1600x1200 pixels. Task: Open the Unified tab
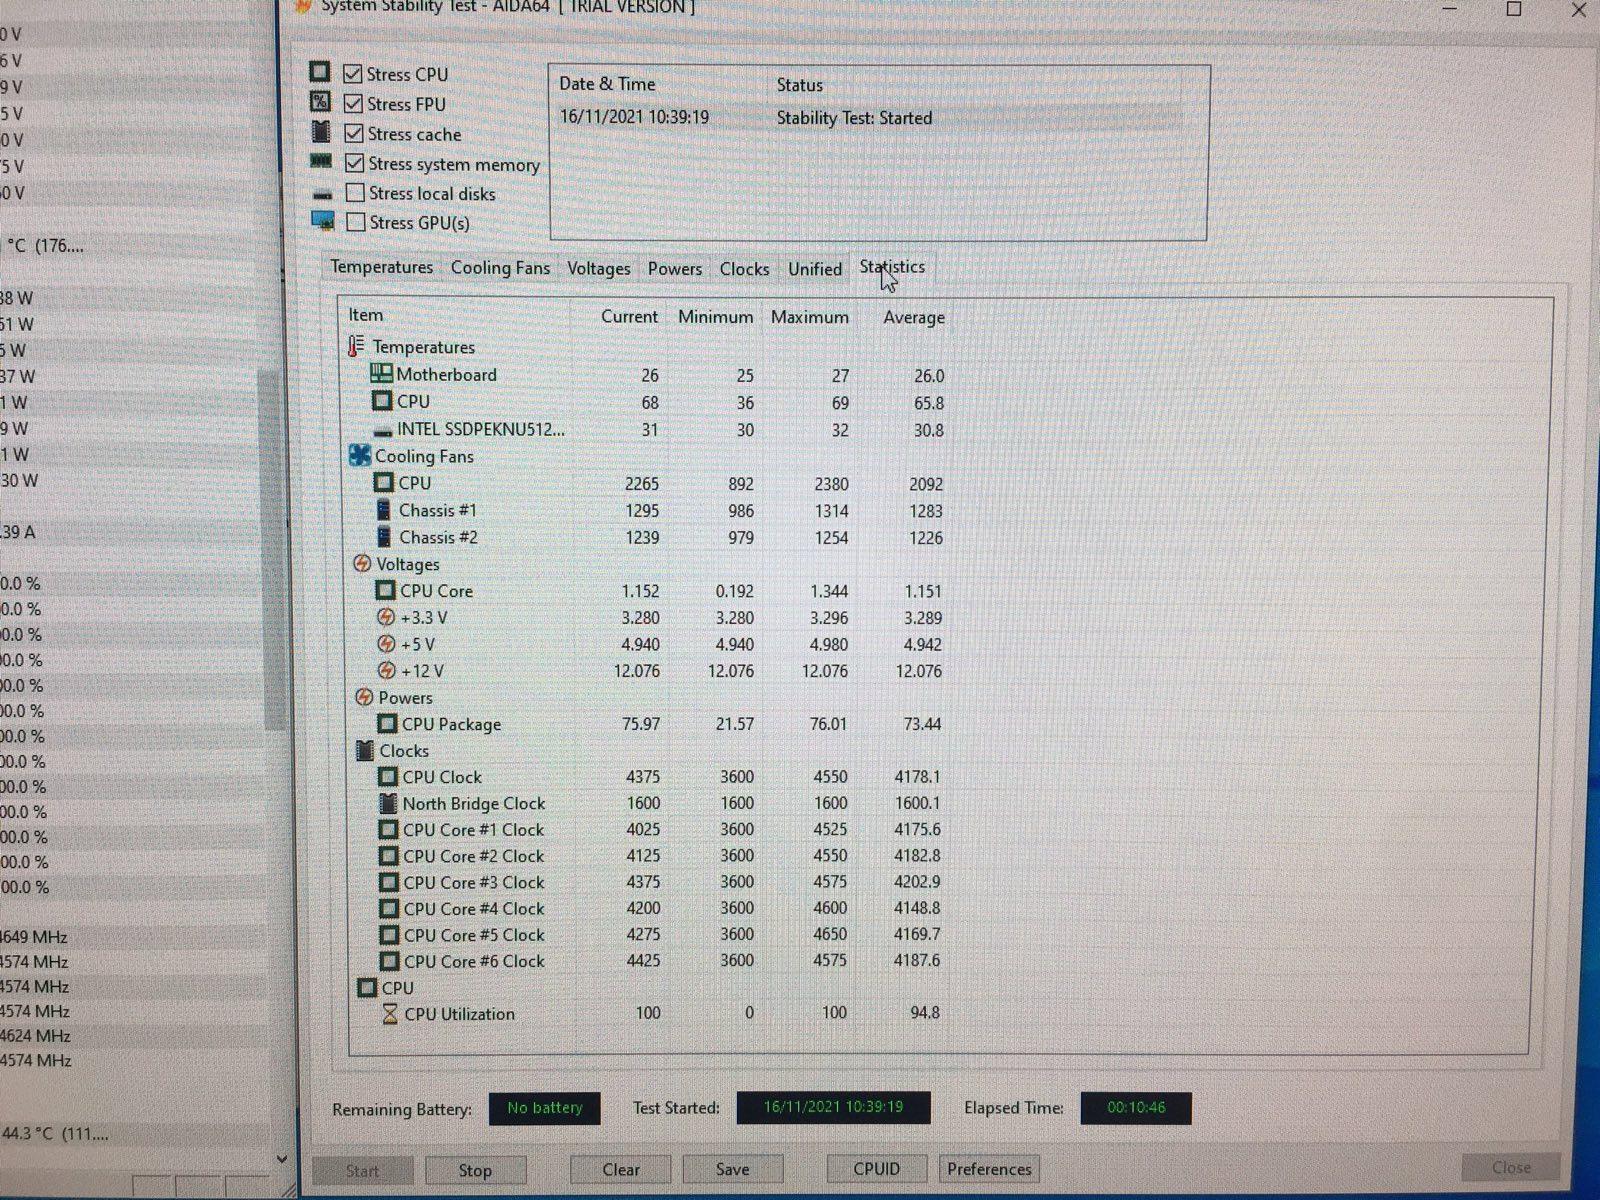815,269
